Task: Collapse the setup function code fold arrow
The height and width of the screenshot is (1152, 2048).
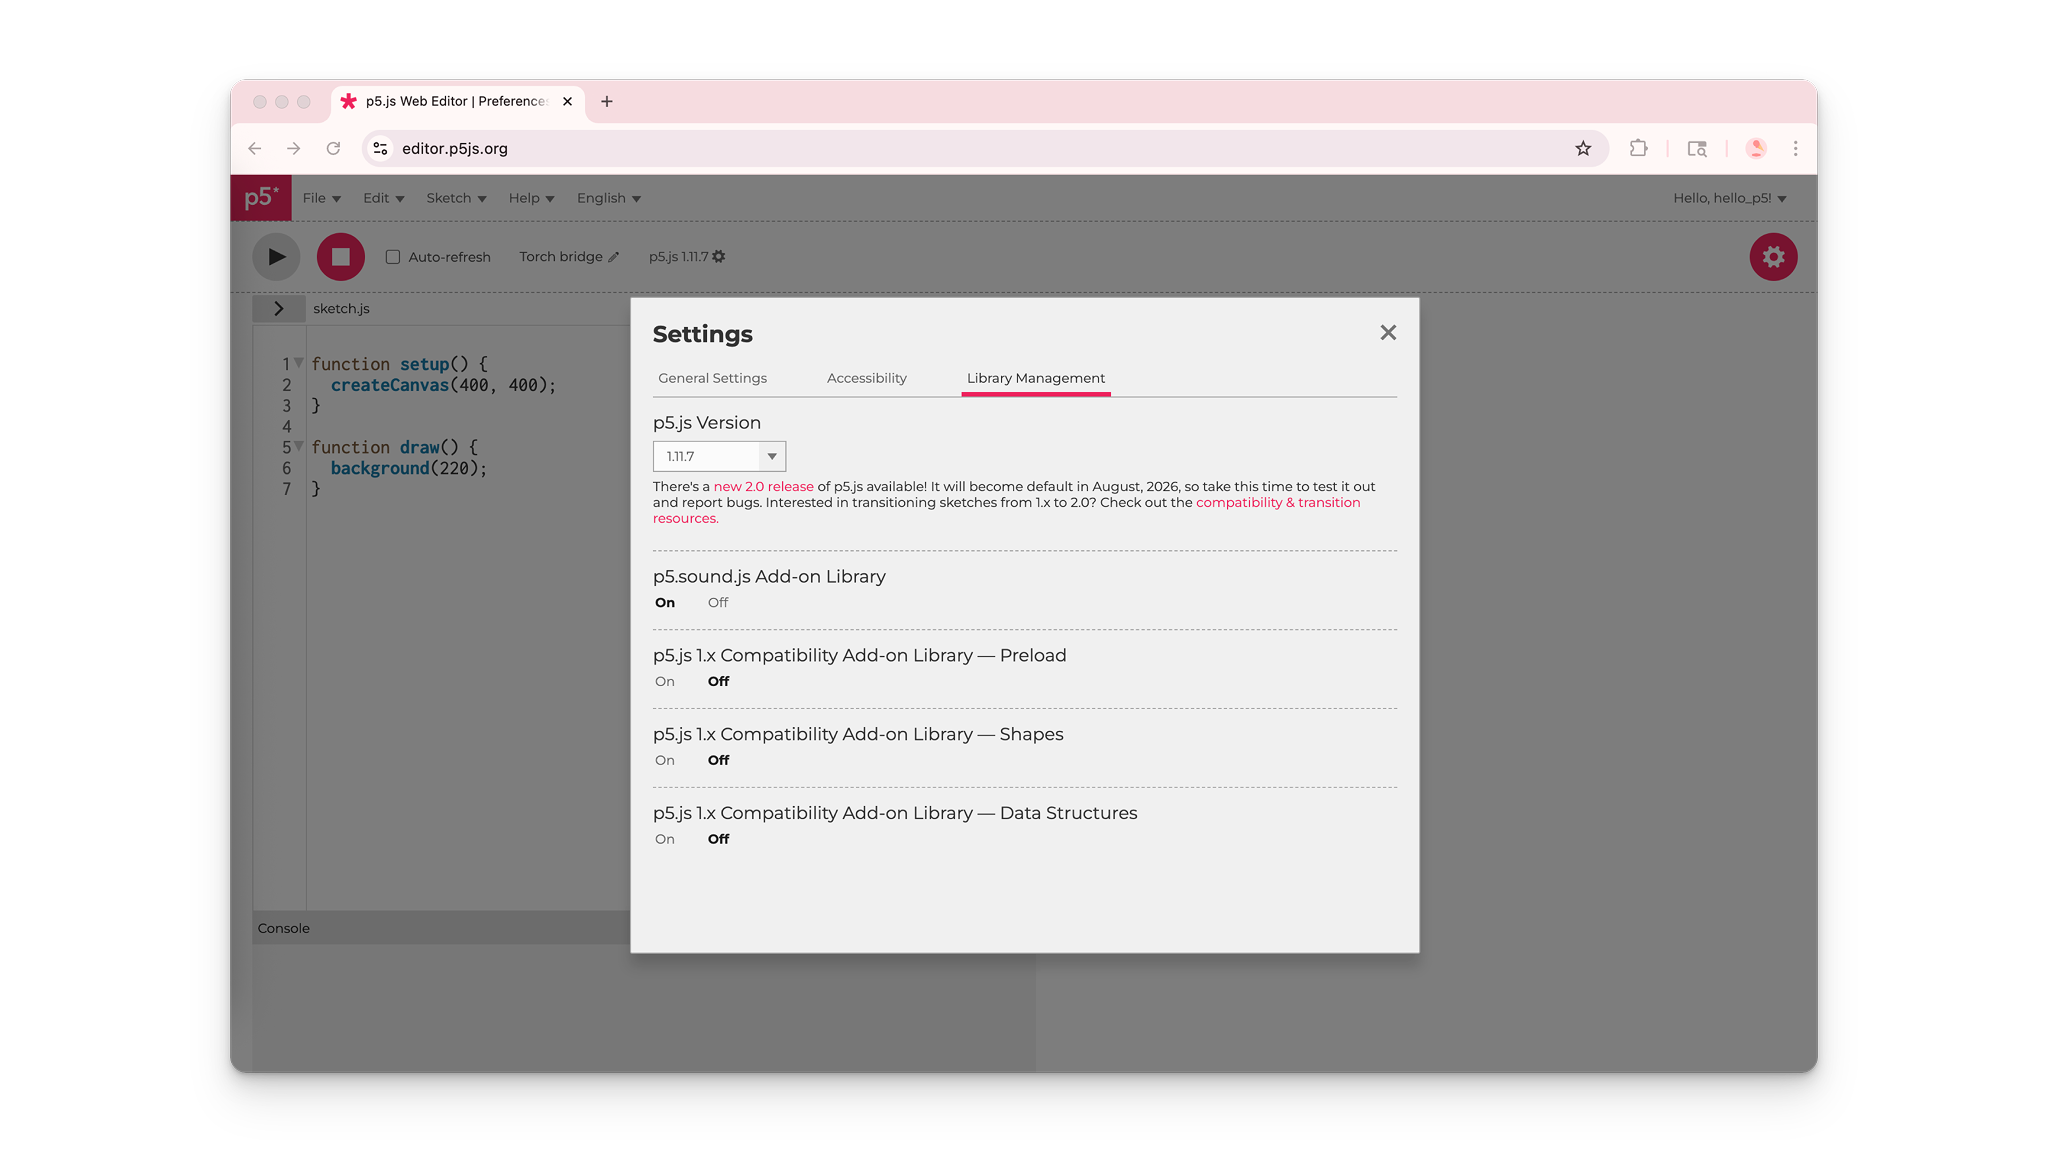Action: pyautogui.click(x=298, y=363)
